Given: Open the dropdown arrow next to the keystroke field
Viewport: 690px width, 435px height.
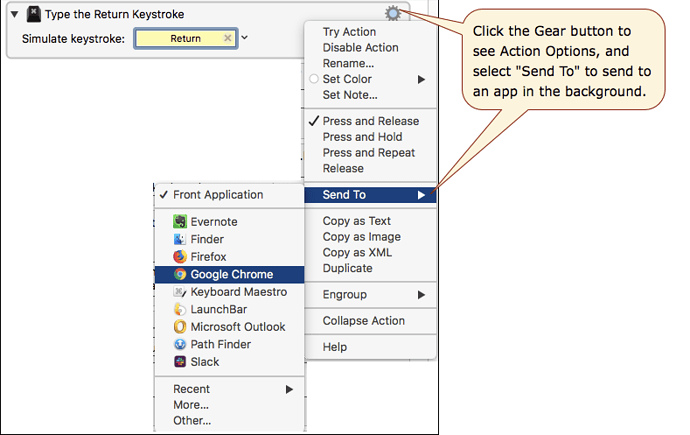Looking at the screenshot, I should click(x=245, y=38).
